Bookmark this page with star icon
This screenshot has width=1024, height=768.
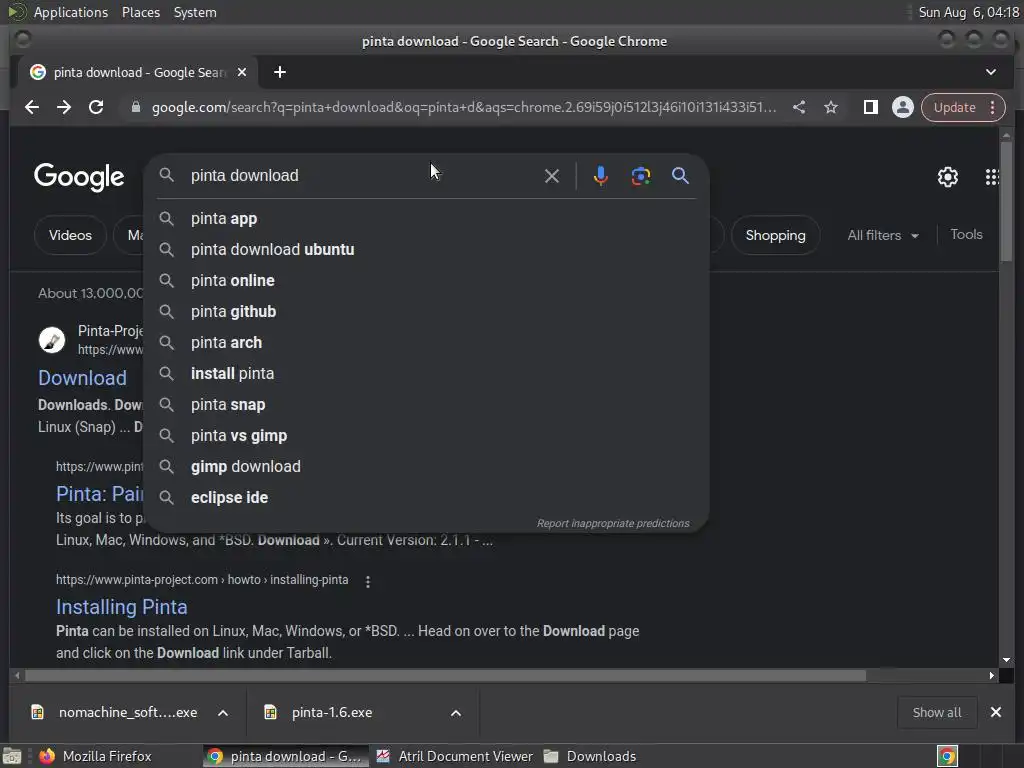831,107
